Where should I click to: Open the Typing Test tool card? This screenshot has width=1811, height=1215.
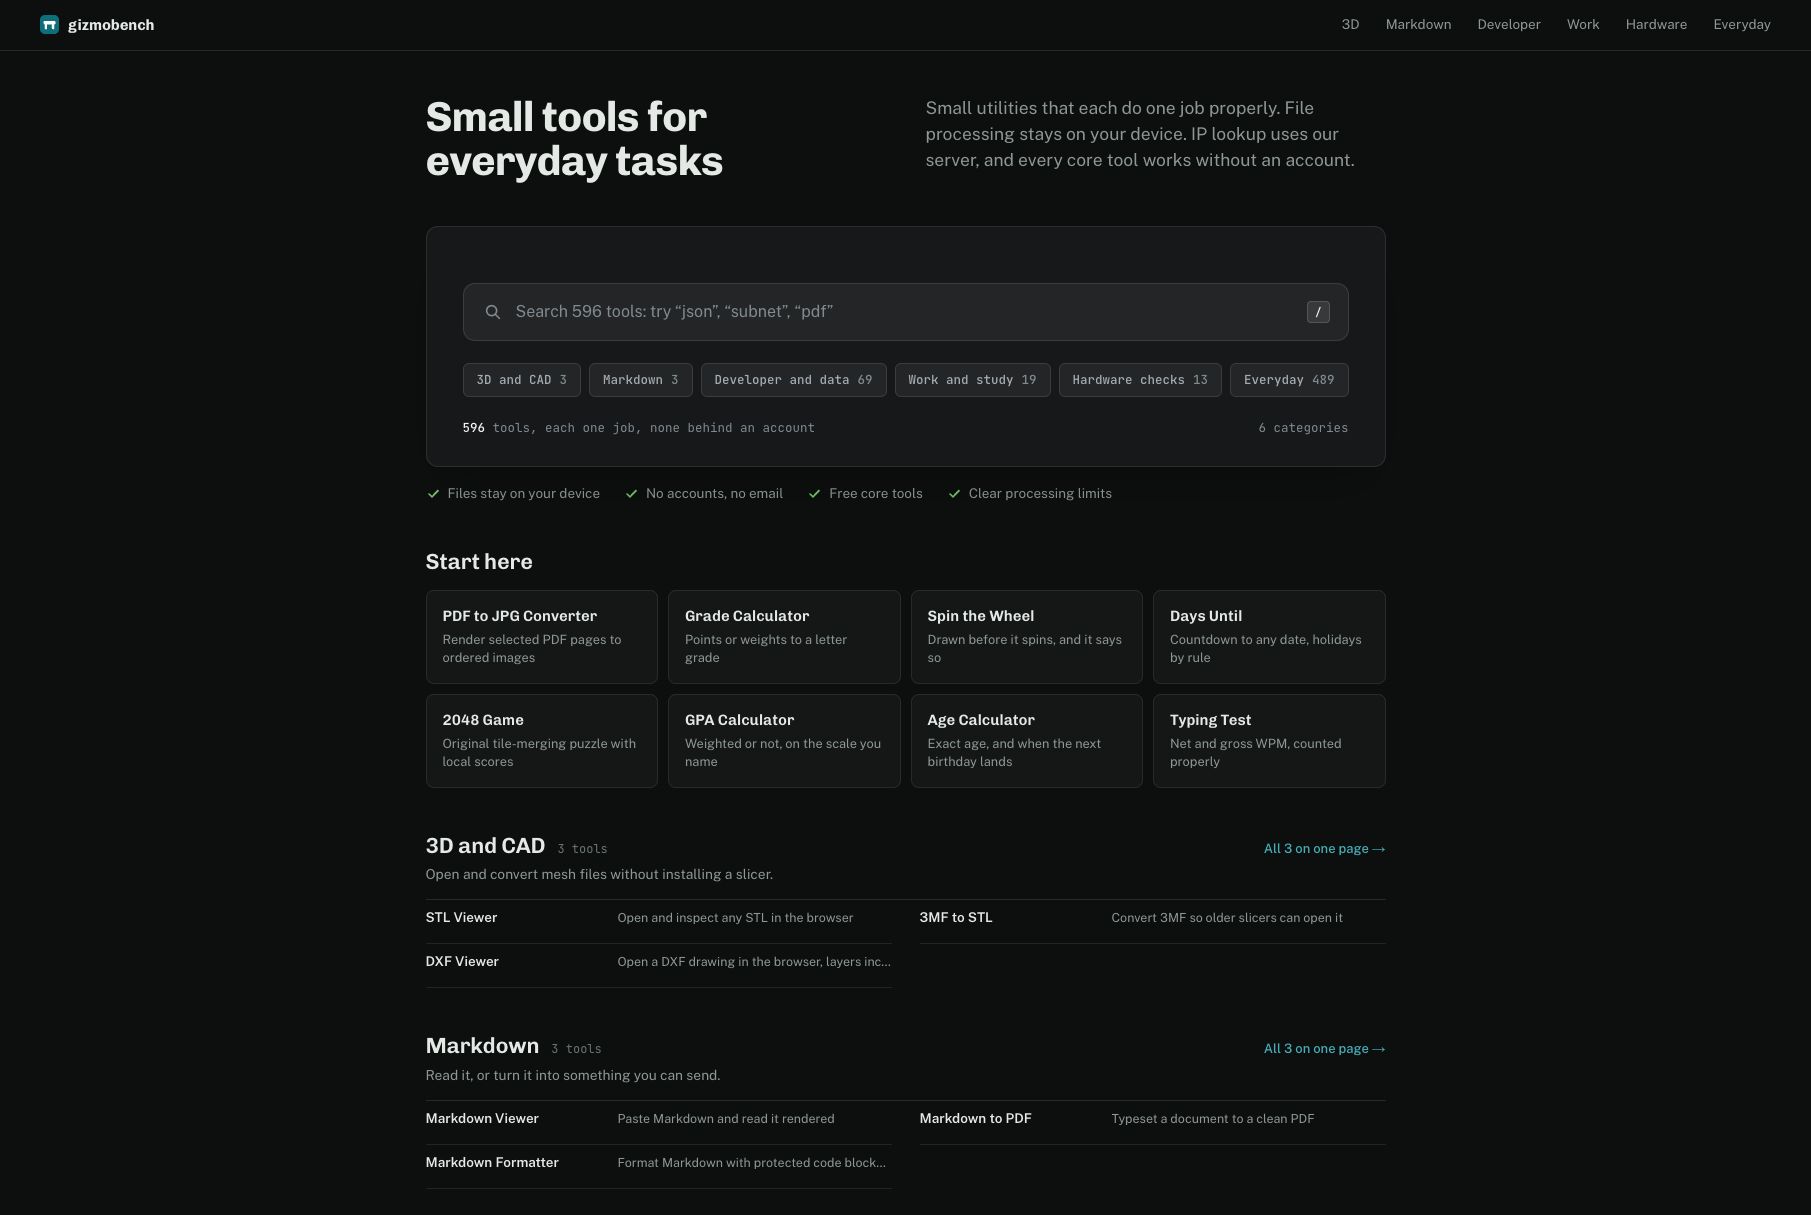1269,741
